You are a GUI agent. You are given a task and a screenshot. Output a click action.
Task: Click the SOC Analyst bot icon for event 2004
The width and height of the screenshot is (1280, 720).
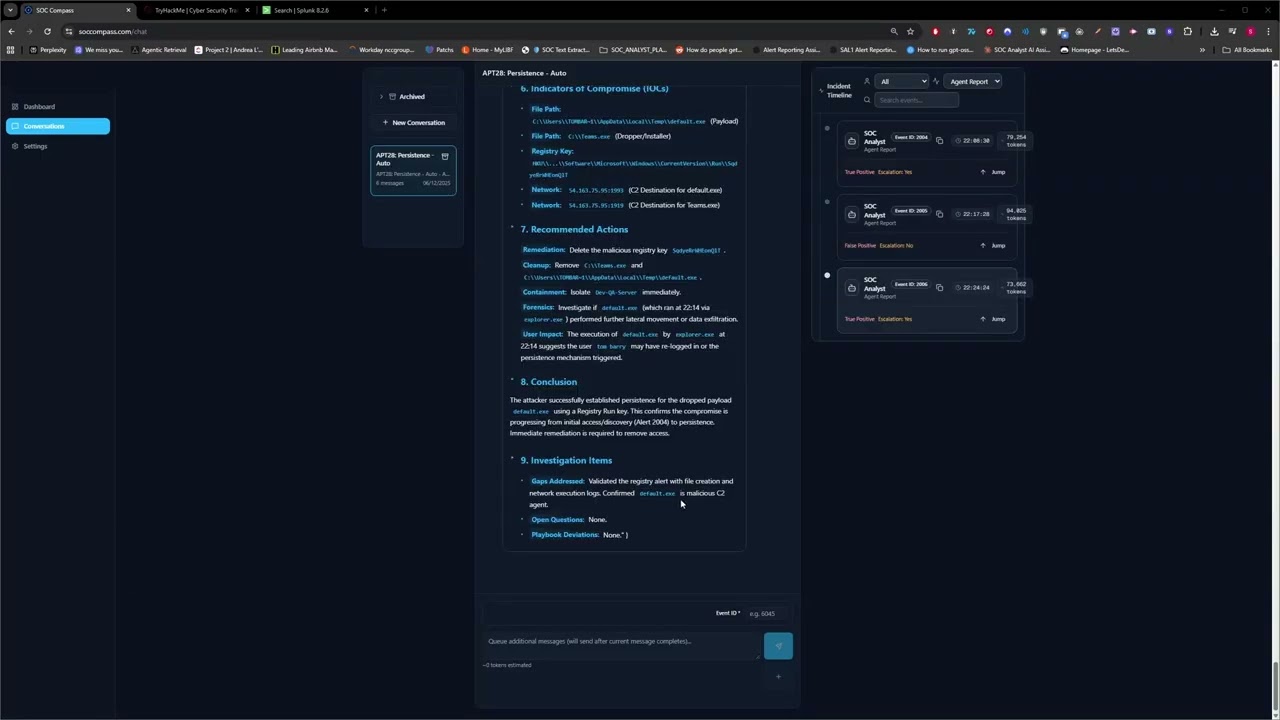point(852,141)
